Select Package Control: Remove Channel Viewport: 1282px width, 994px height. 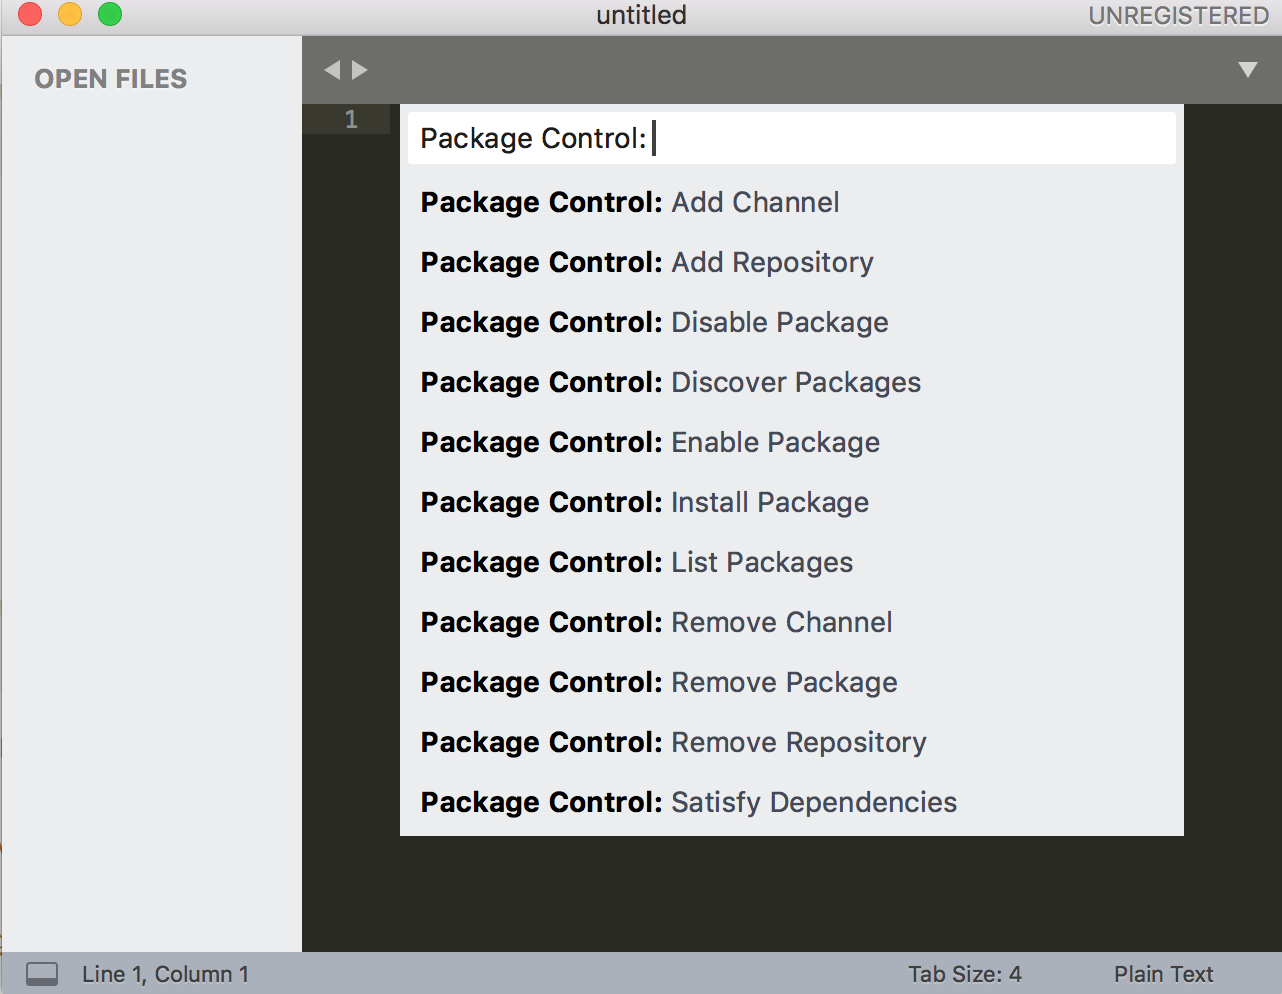coord(791,622)
